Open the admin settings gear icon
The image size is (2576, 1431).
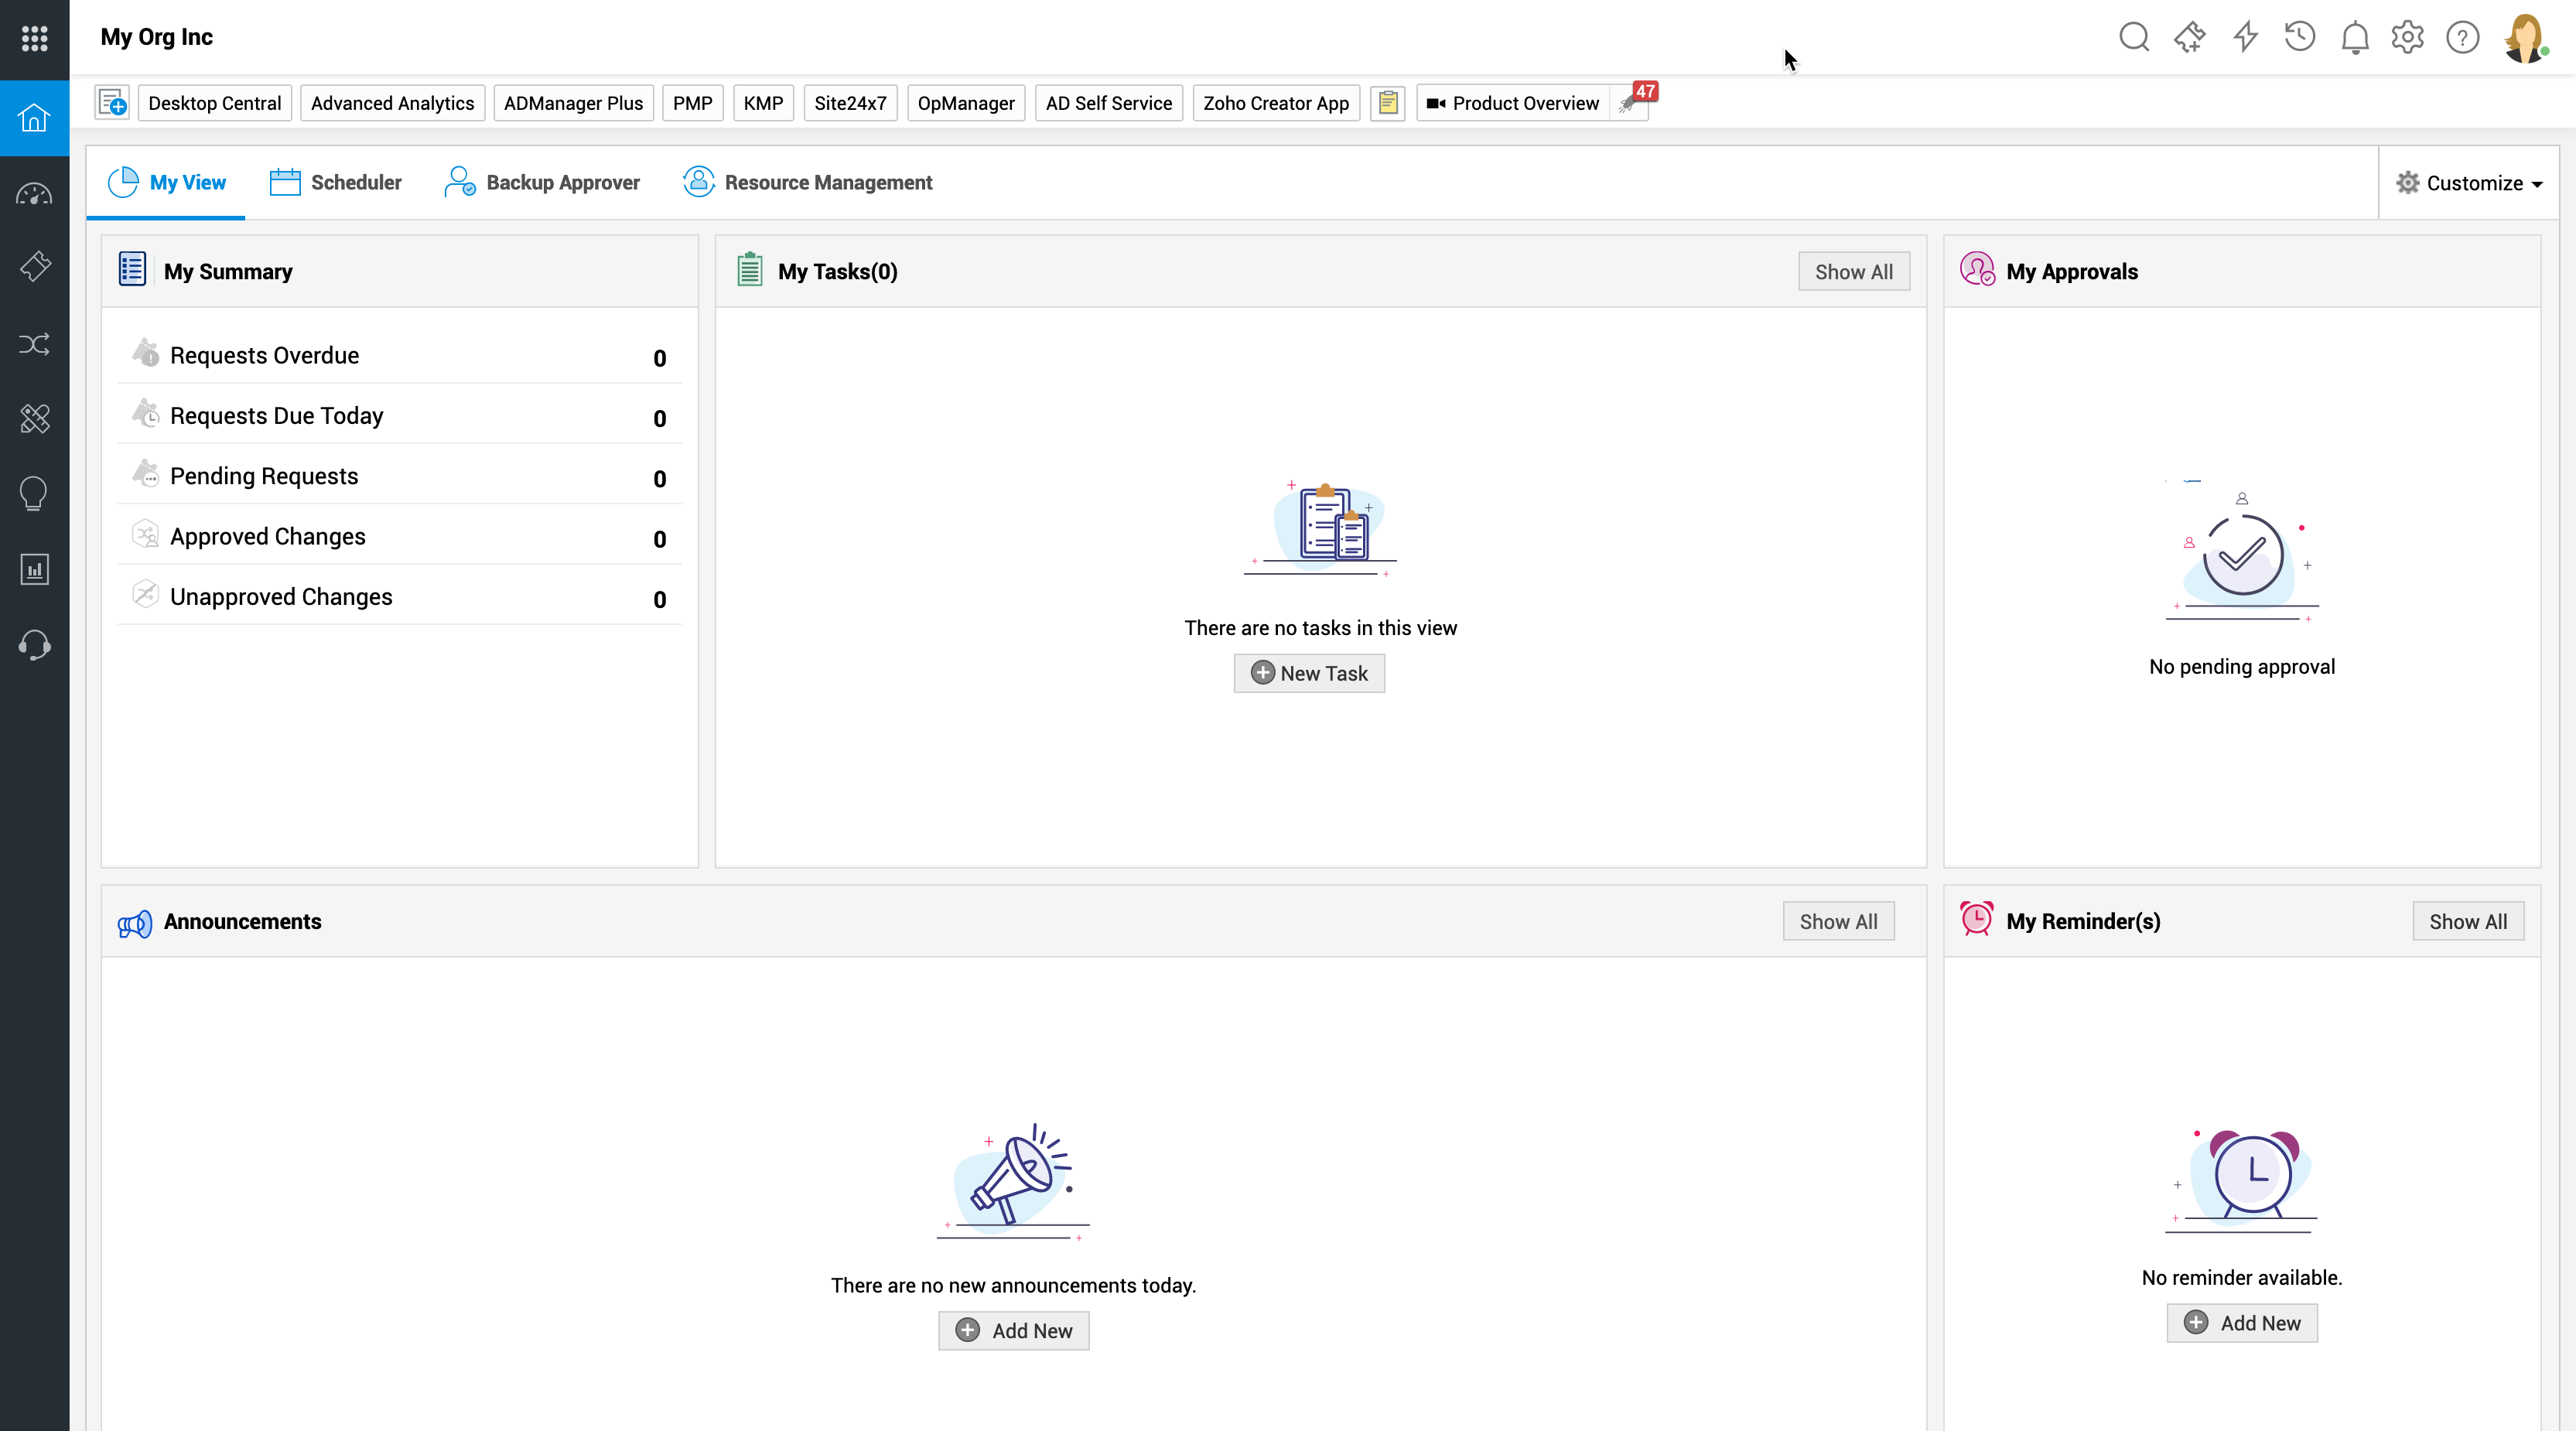point(2407,38)
